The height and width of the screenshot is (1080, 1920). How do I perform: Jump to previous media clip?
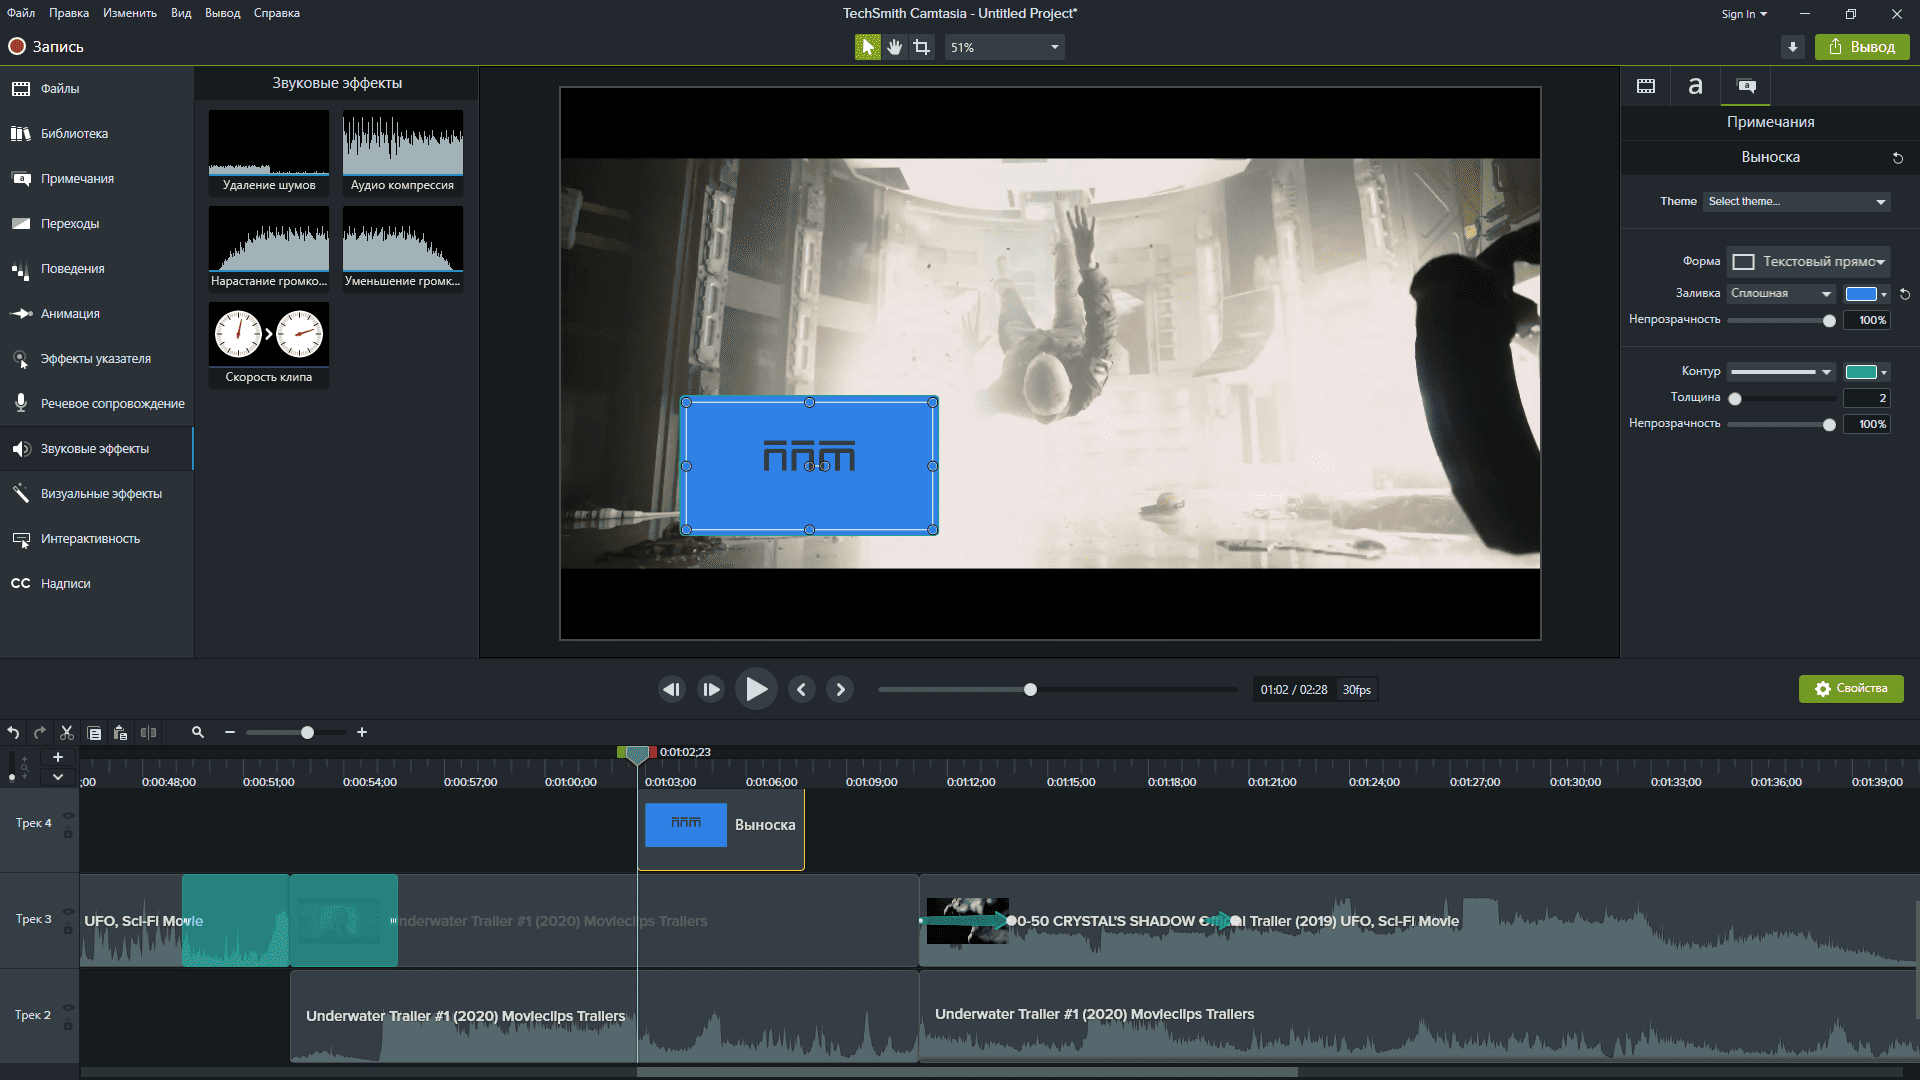click(x=801, y=689)
